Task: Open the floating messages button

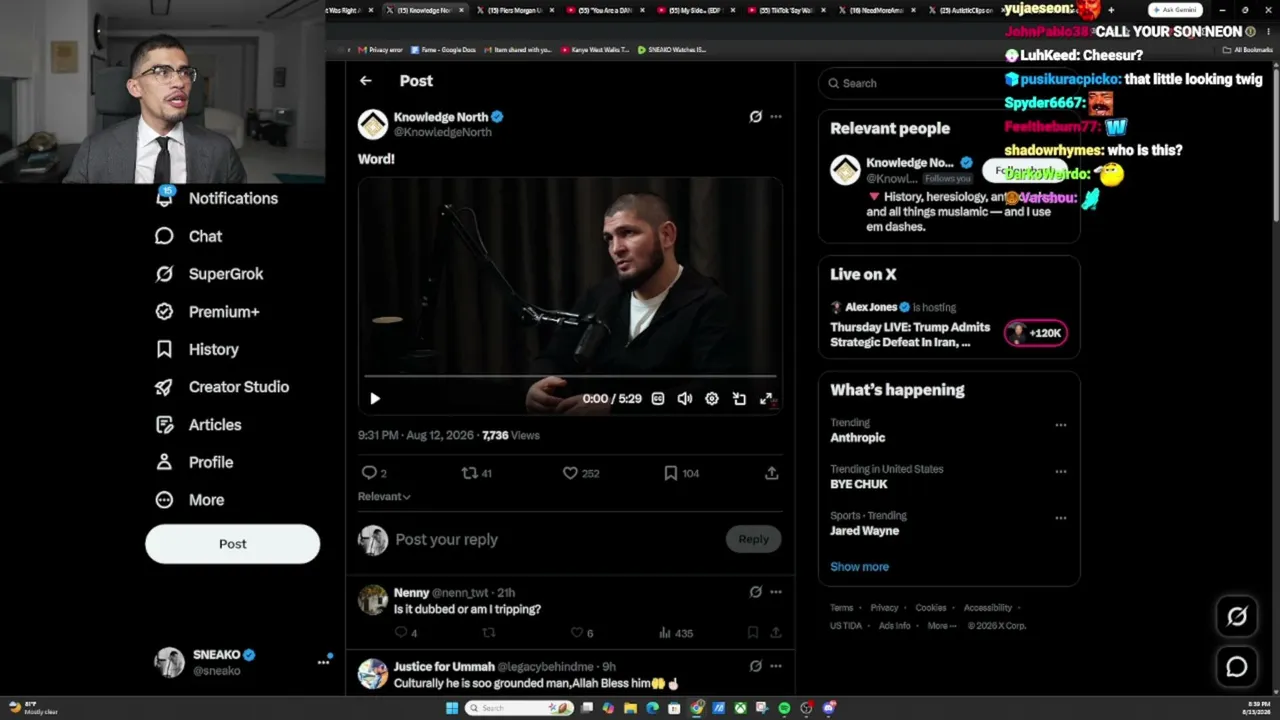Action: tap(1237, 667)
